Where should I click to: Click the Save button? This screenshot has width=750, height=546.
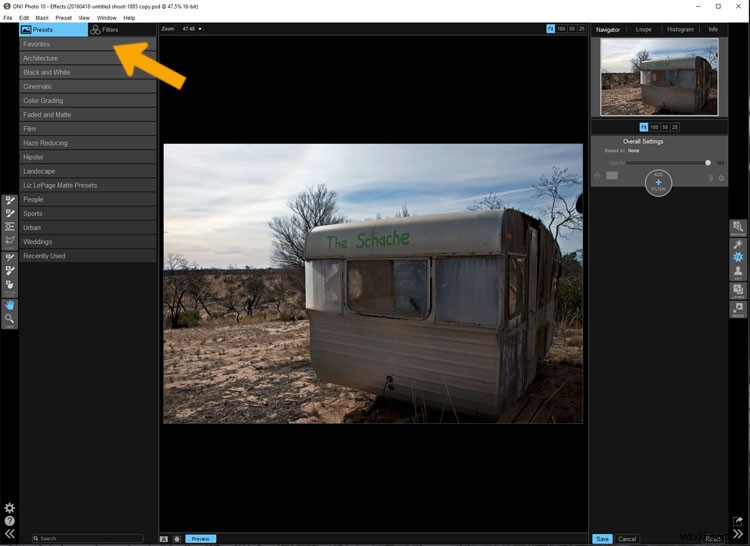603,539
